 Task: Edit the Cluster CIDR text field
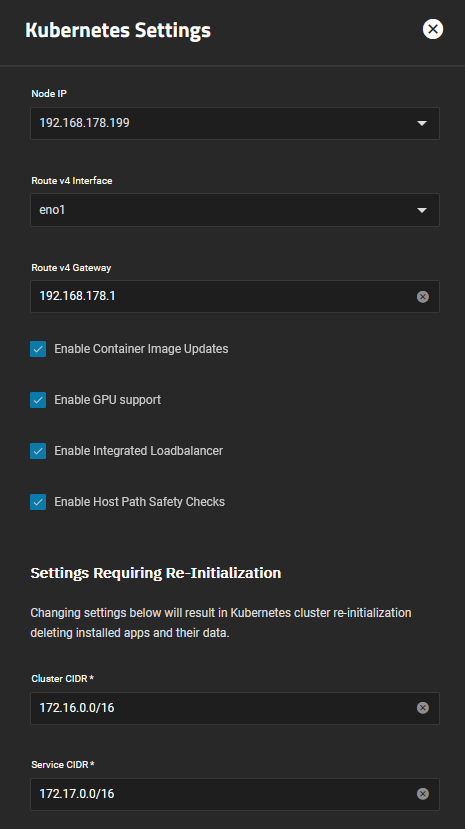pyautogui.click(x=227, y=708)
